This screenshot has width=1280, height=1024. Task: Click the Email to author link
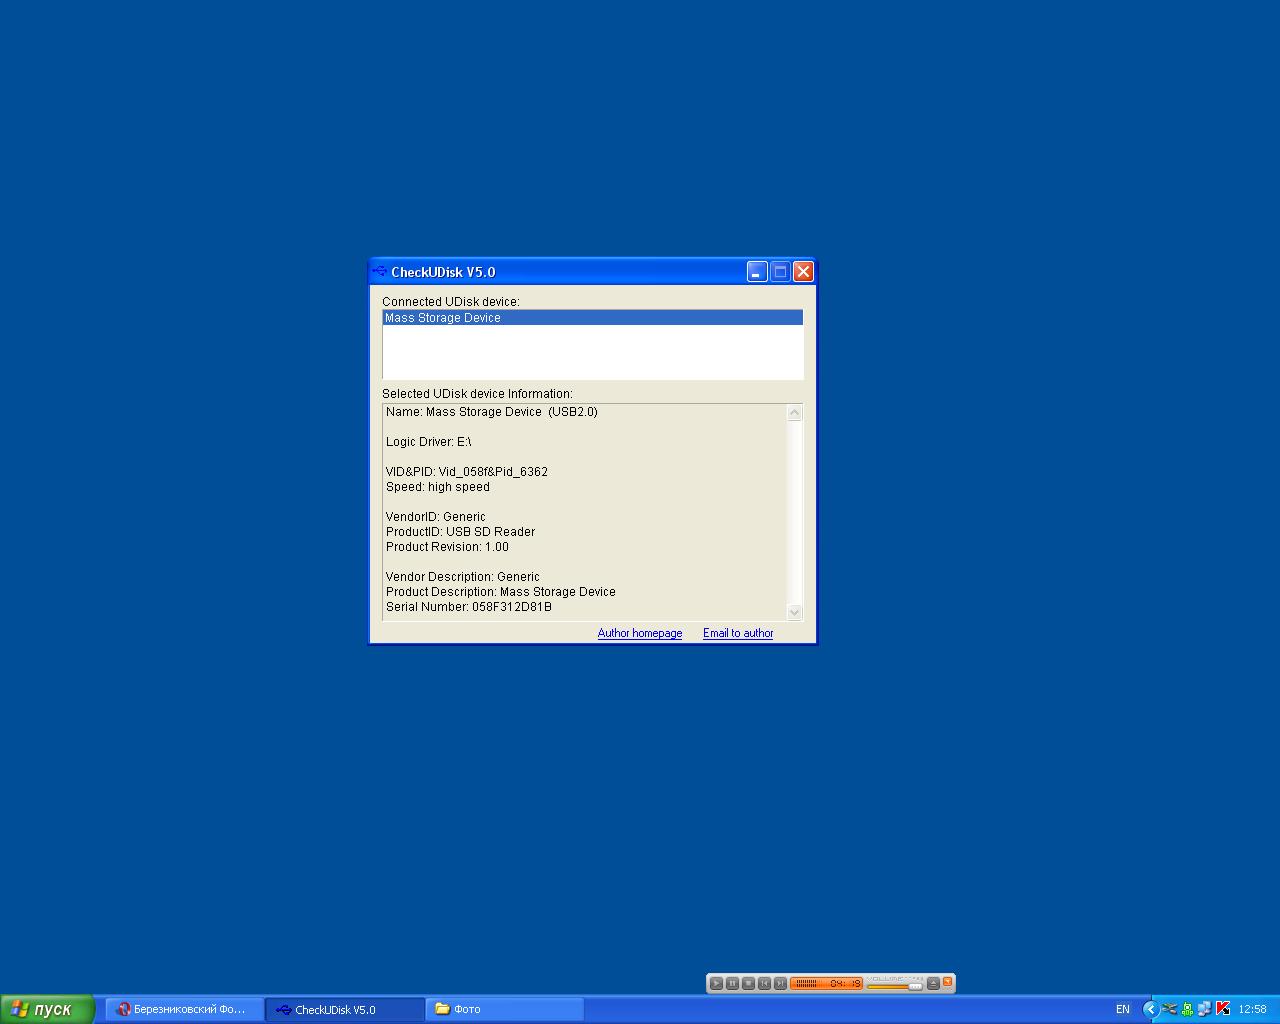tap(738, 633)
